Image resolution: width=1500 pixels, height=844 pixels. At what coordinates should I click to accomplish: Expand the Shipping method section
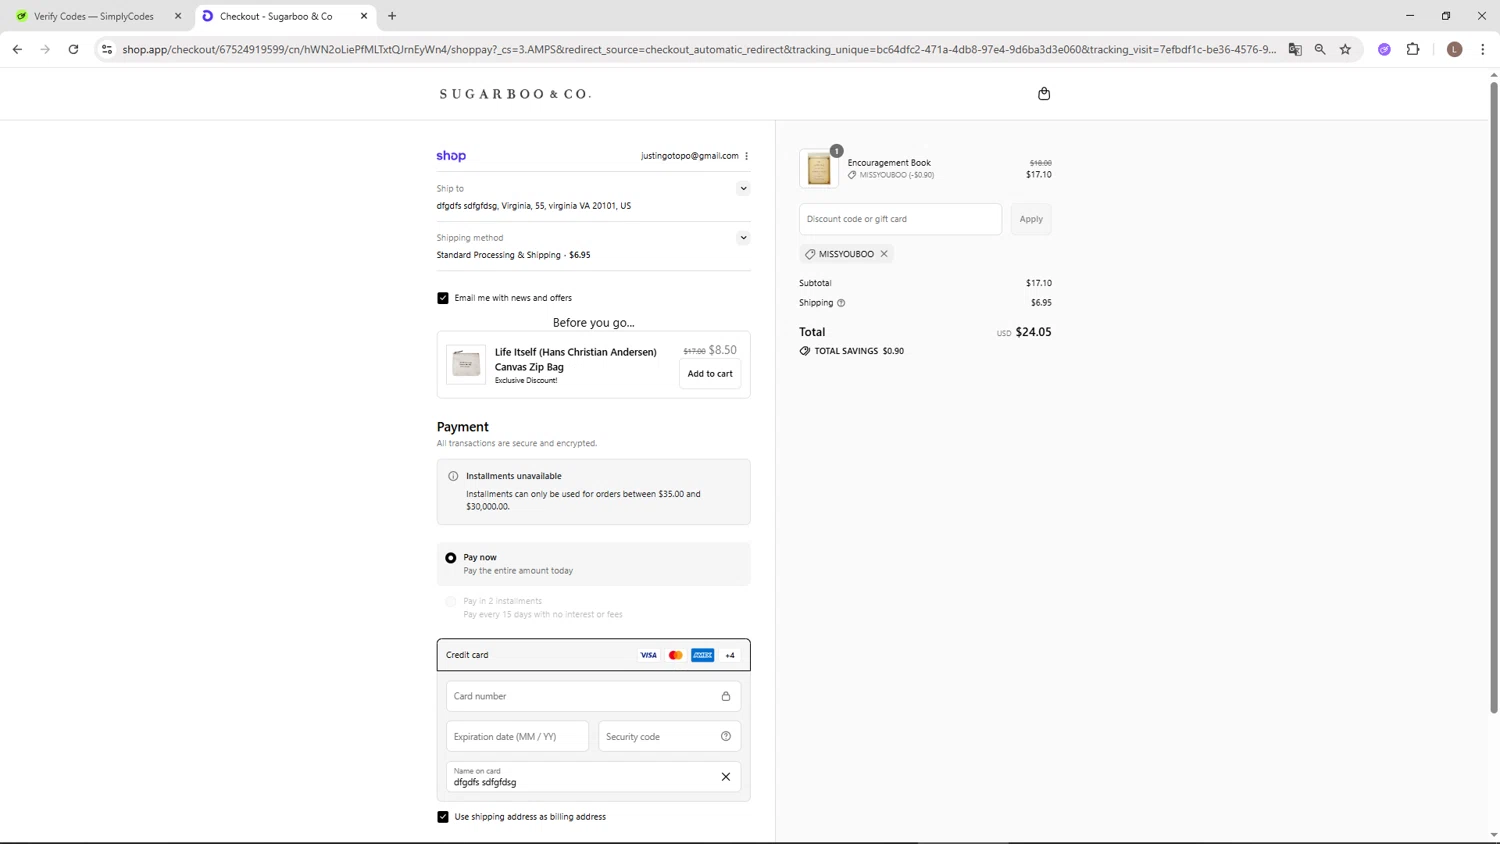[743, 238]
